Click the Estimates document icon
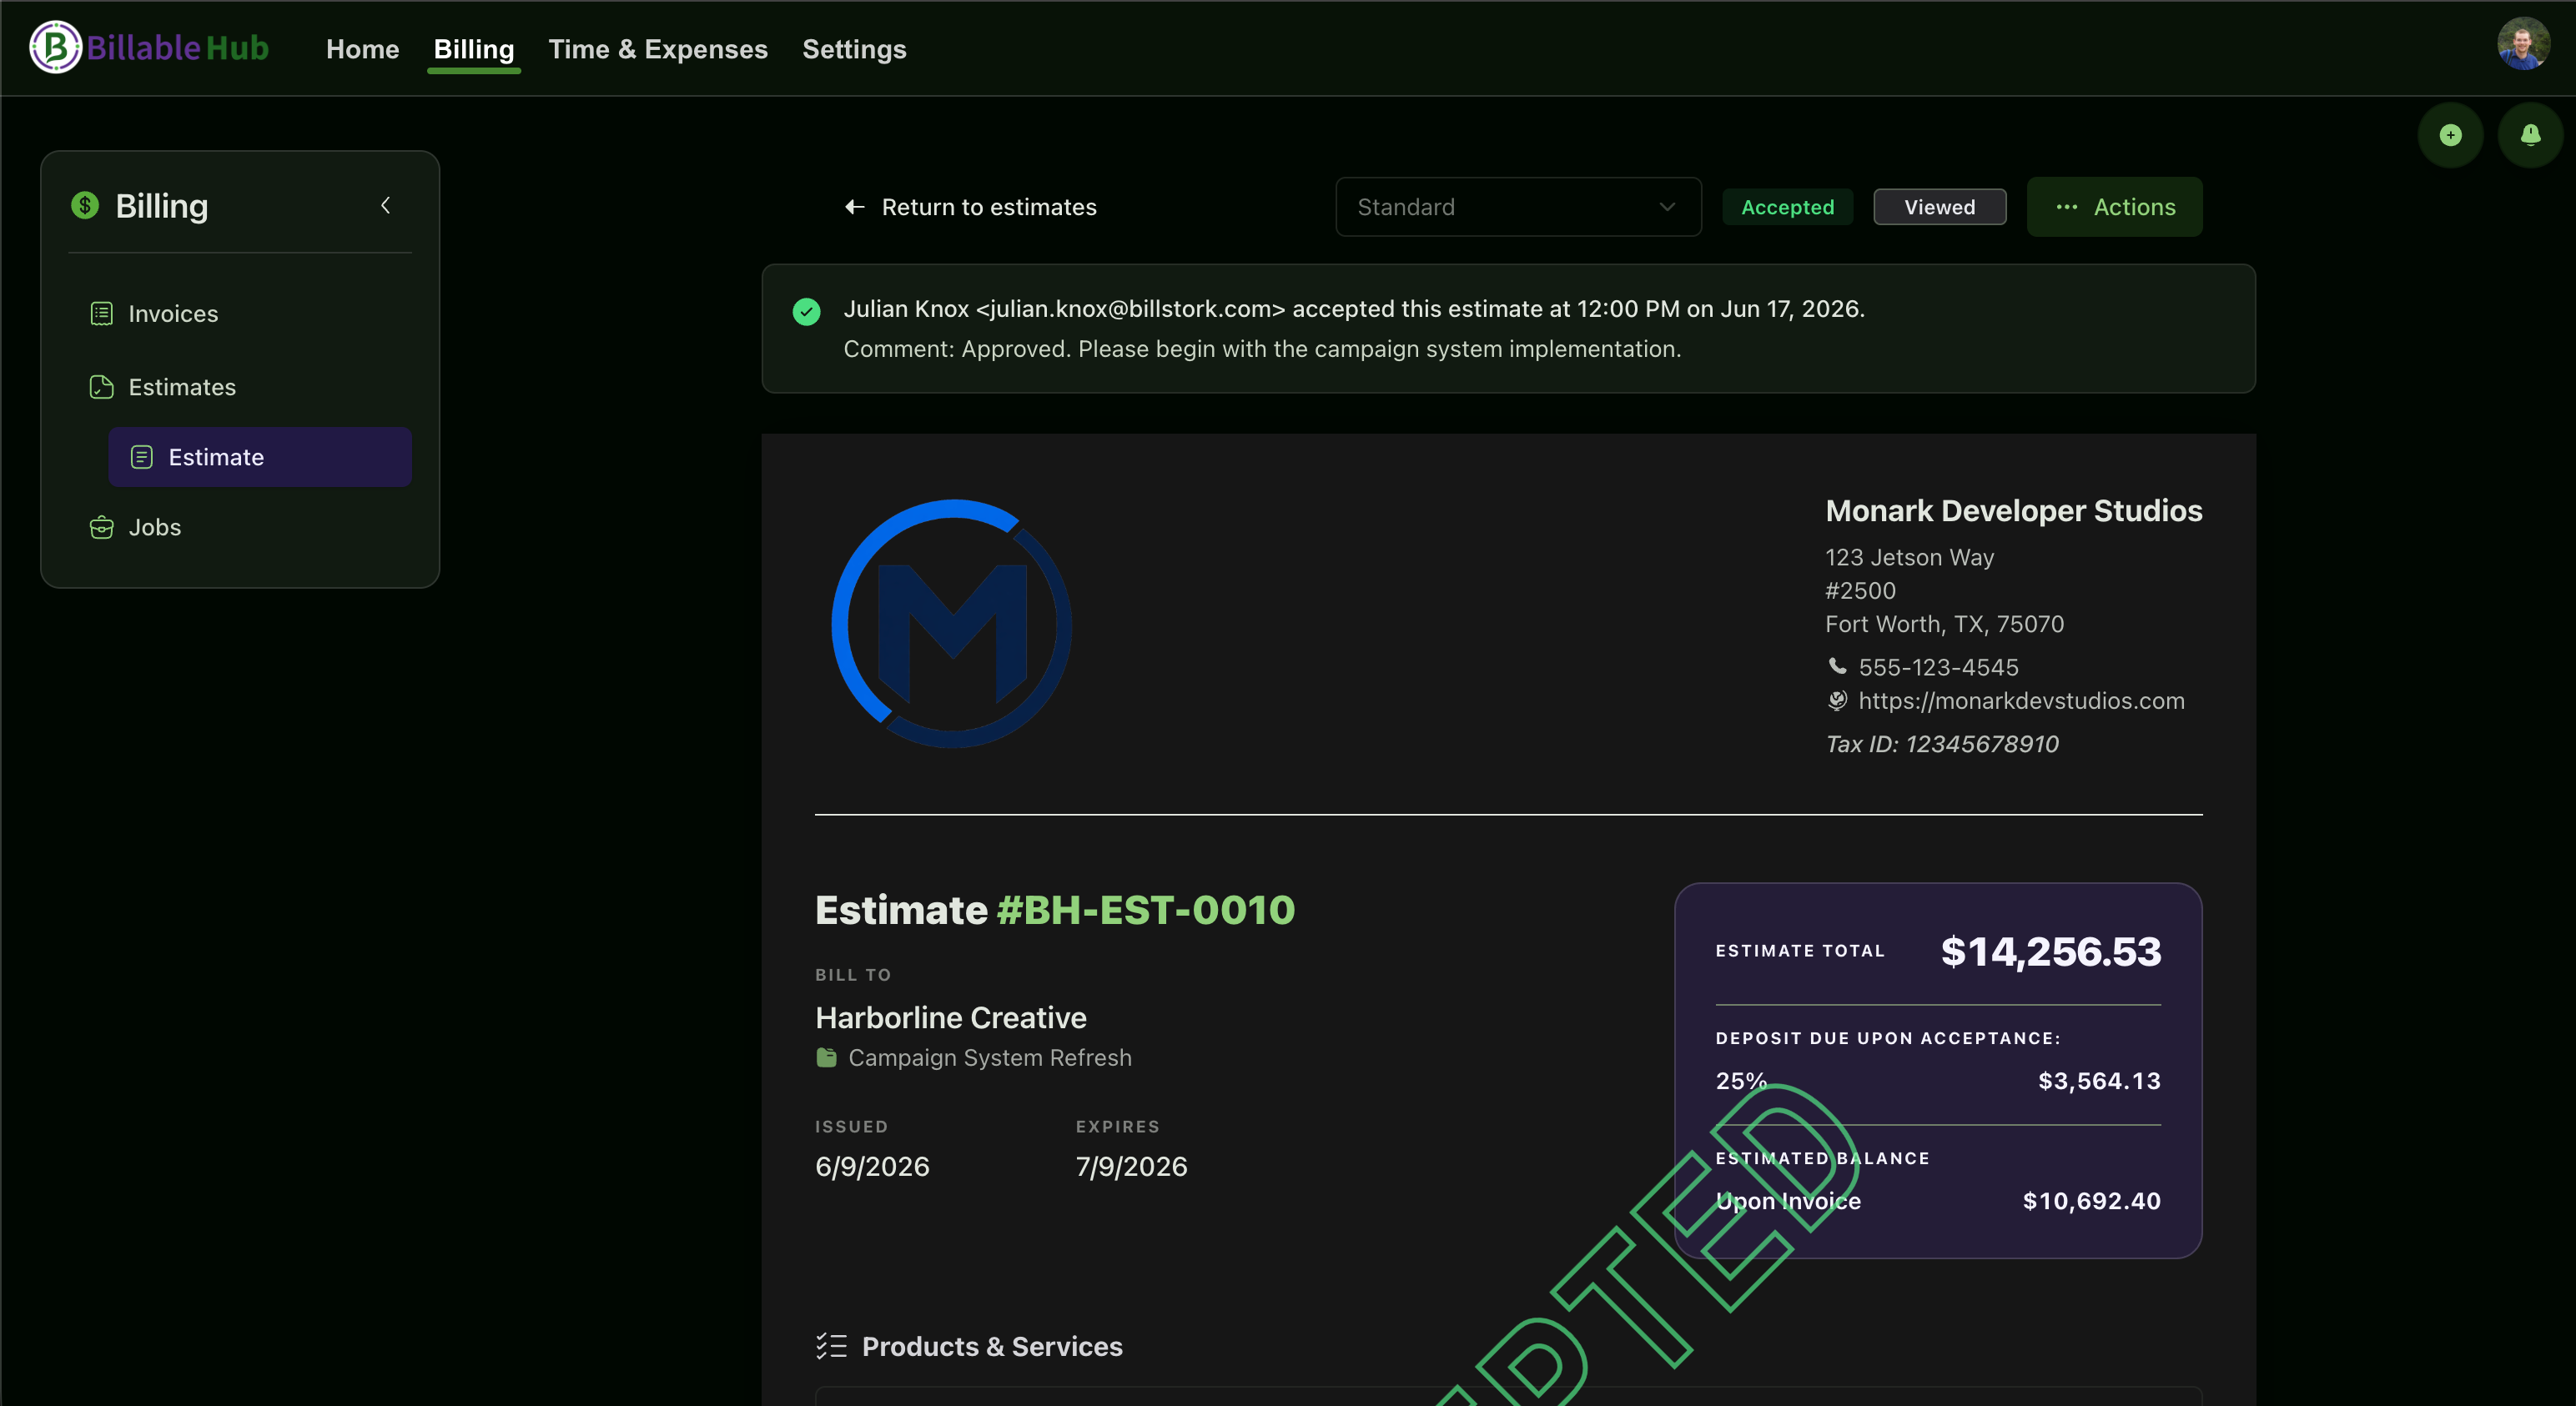 pos(102,387)
